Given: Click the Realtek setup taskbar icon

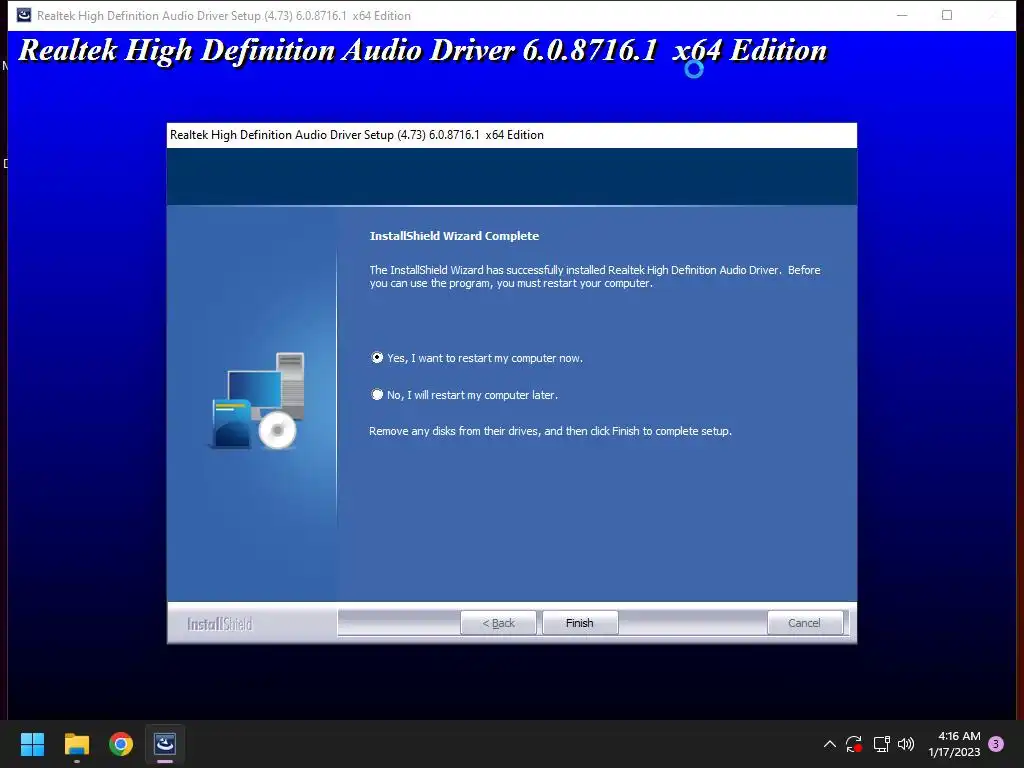Looking at the screenshot, I should click(165, 744).
